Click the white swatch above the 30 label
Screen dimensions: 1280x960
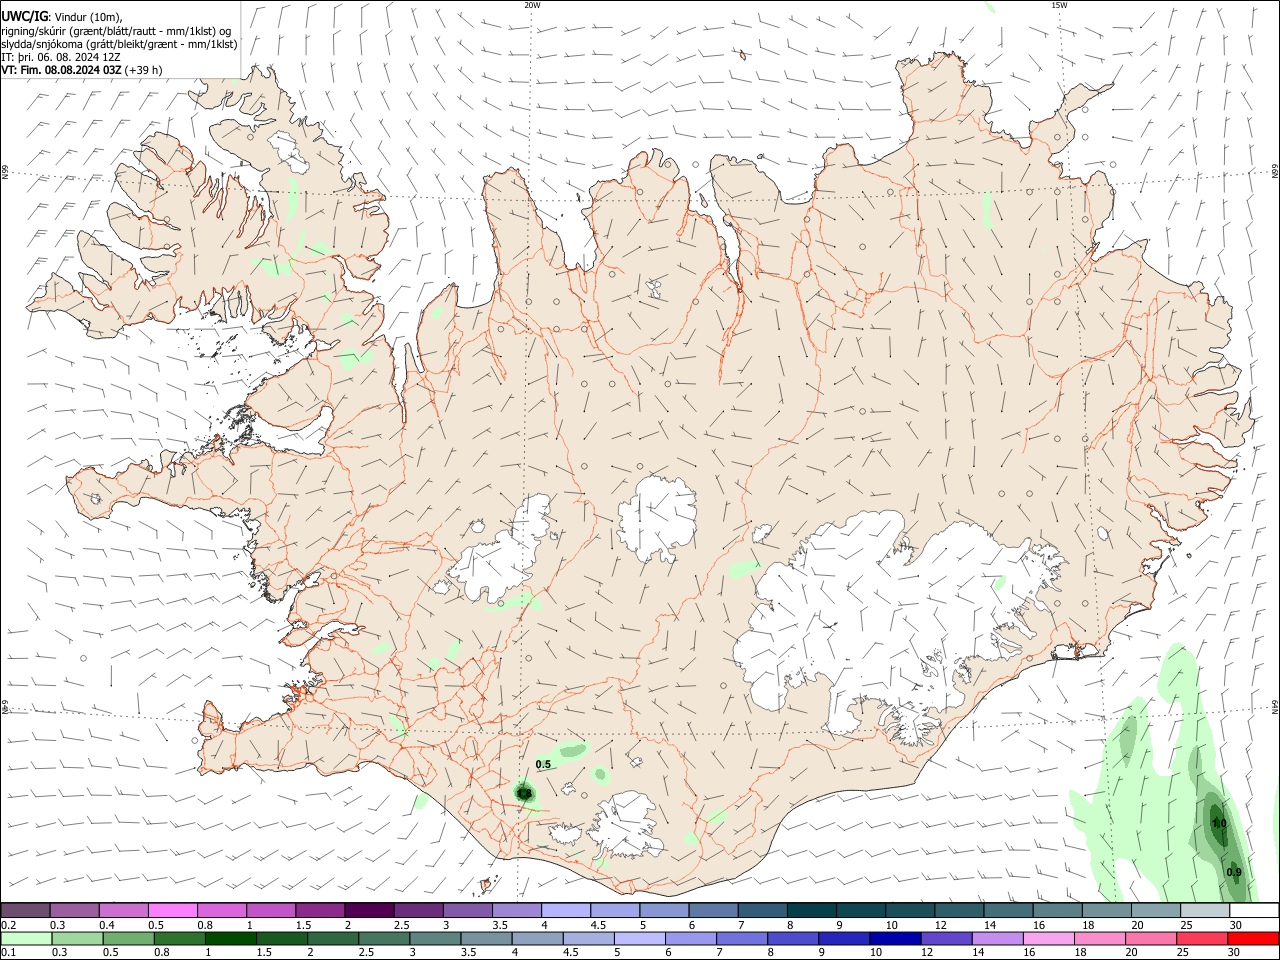(x=1253, y=910)
